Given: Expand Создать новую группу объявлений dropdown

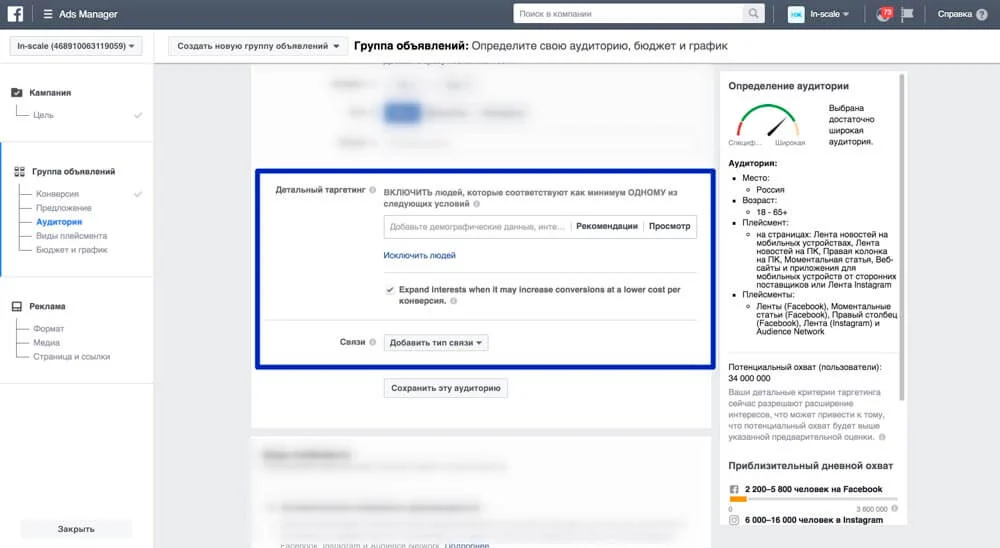Looking at the screenshot, I should pos(258,46).
